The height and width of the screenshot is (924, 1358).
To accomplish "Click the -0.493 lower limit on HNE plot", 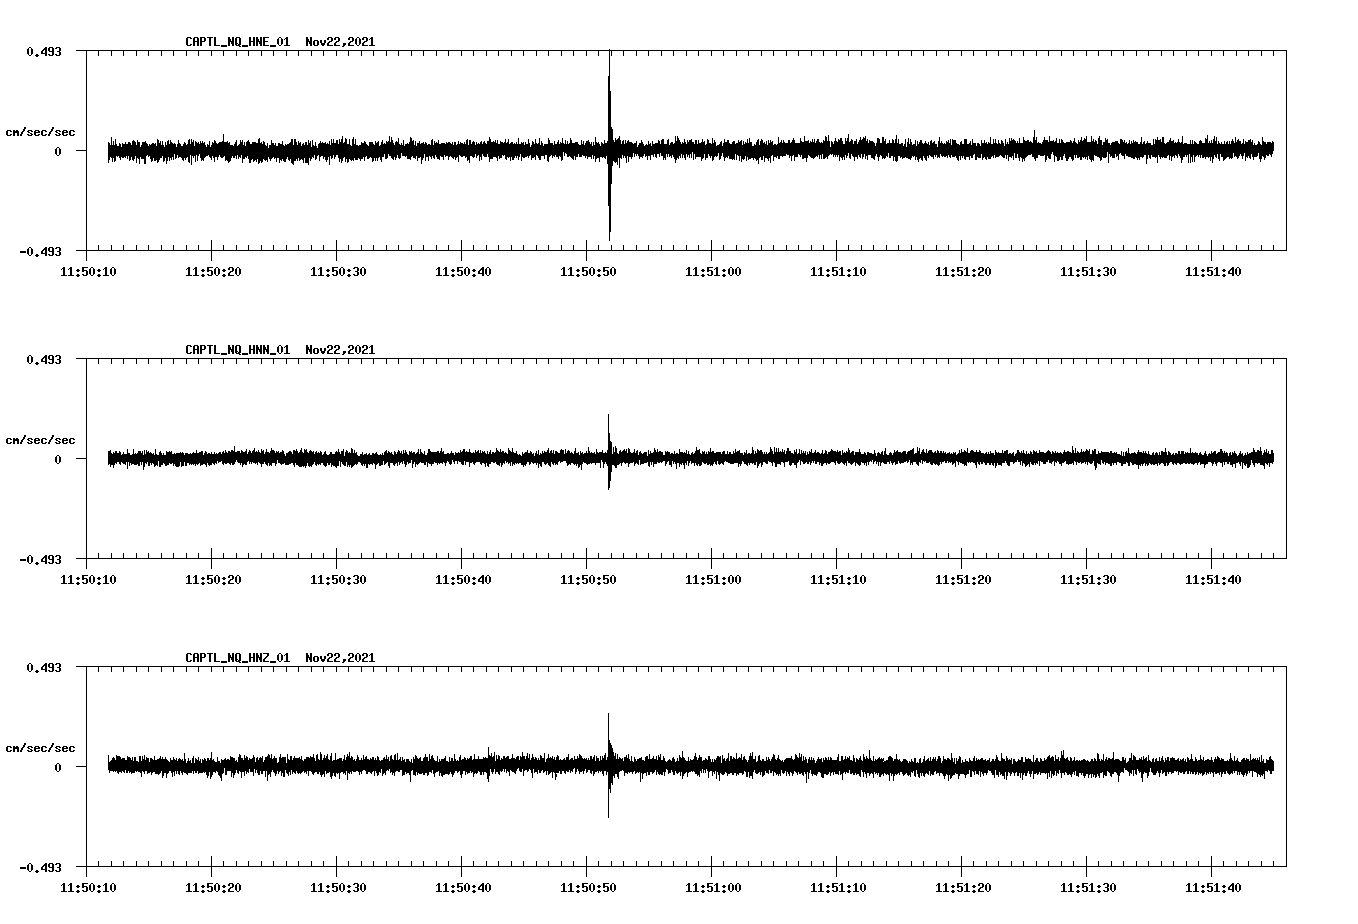I will point(40,252).
